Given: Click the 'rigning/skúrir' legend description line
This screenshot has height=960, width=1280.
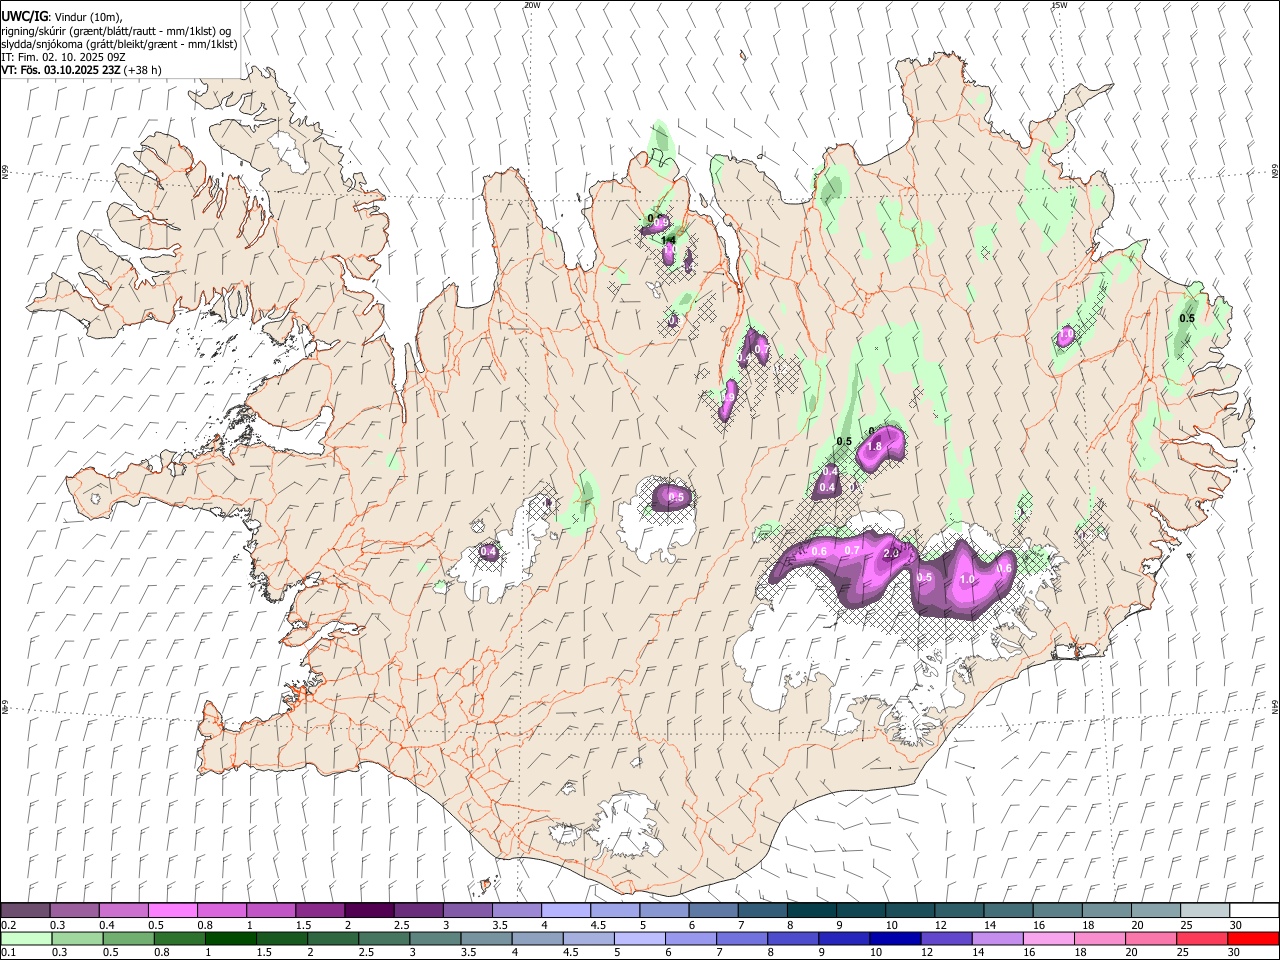Looking at the screenshot, I should coord(116,30).
